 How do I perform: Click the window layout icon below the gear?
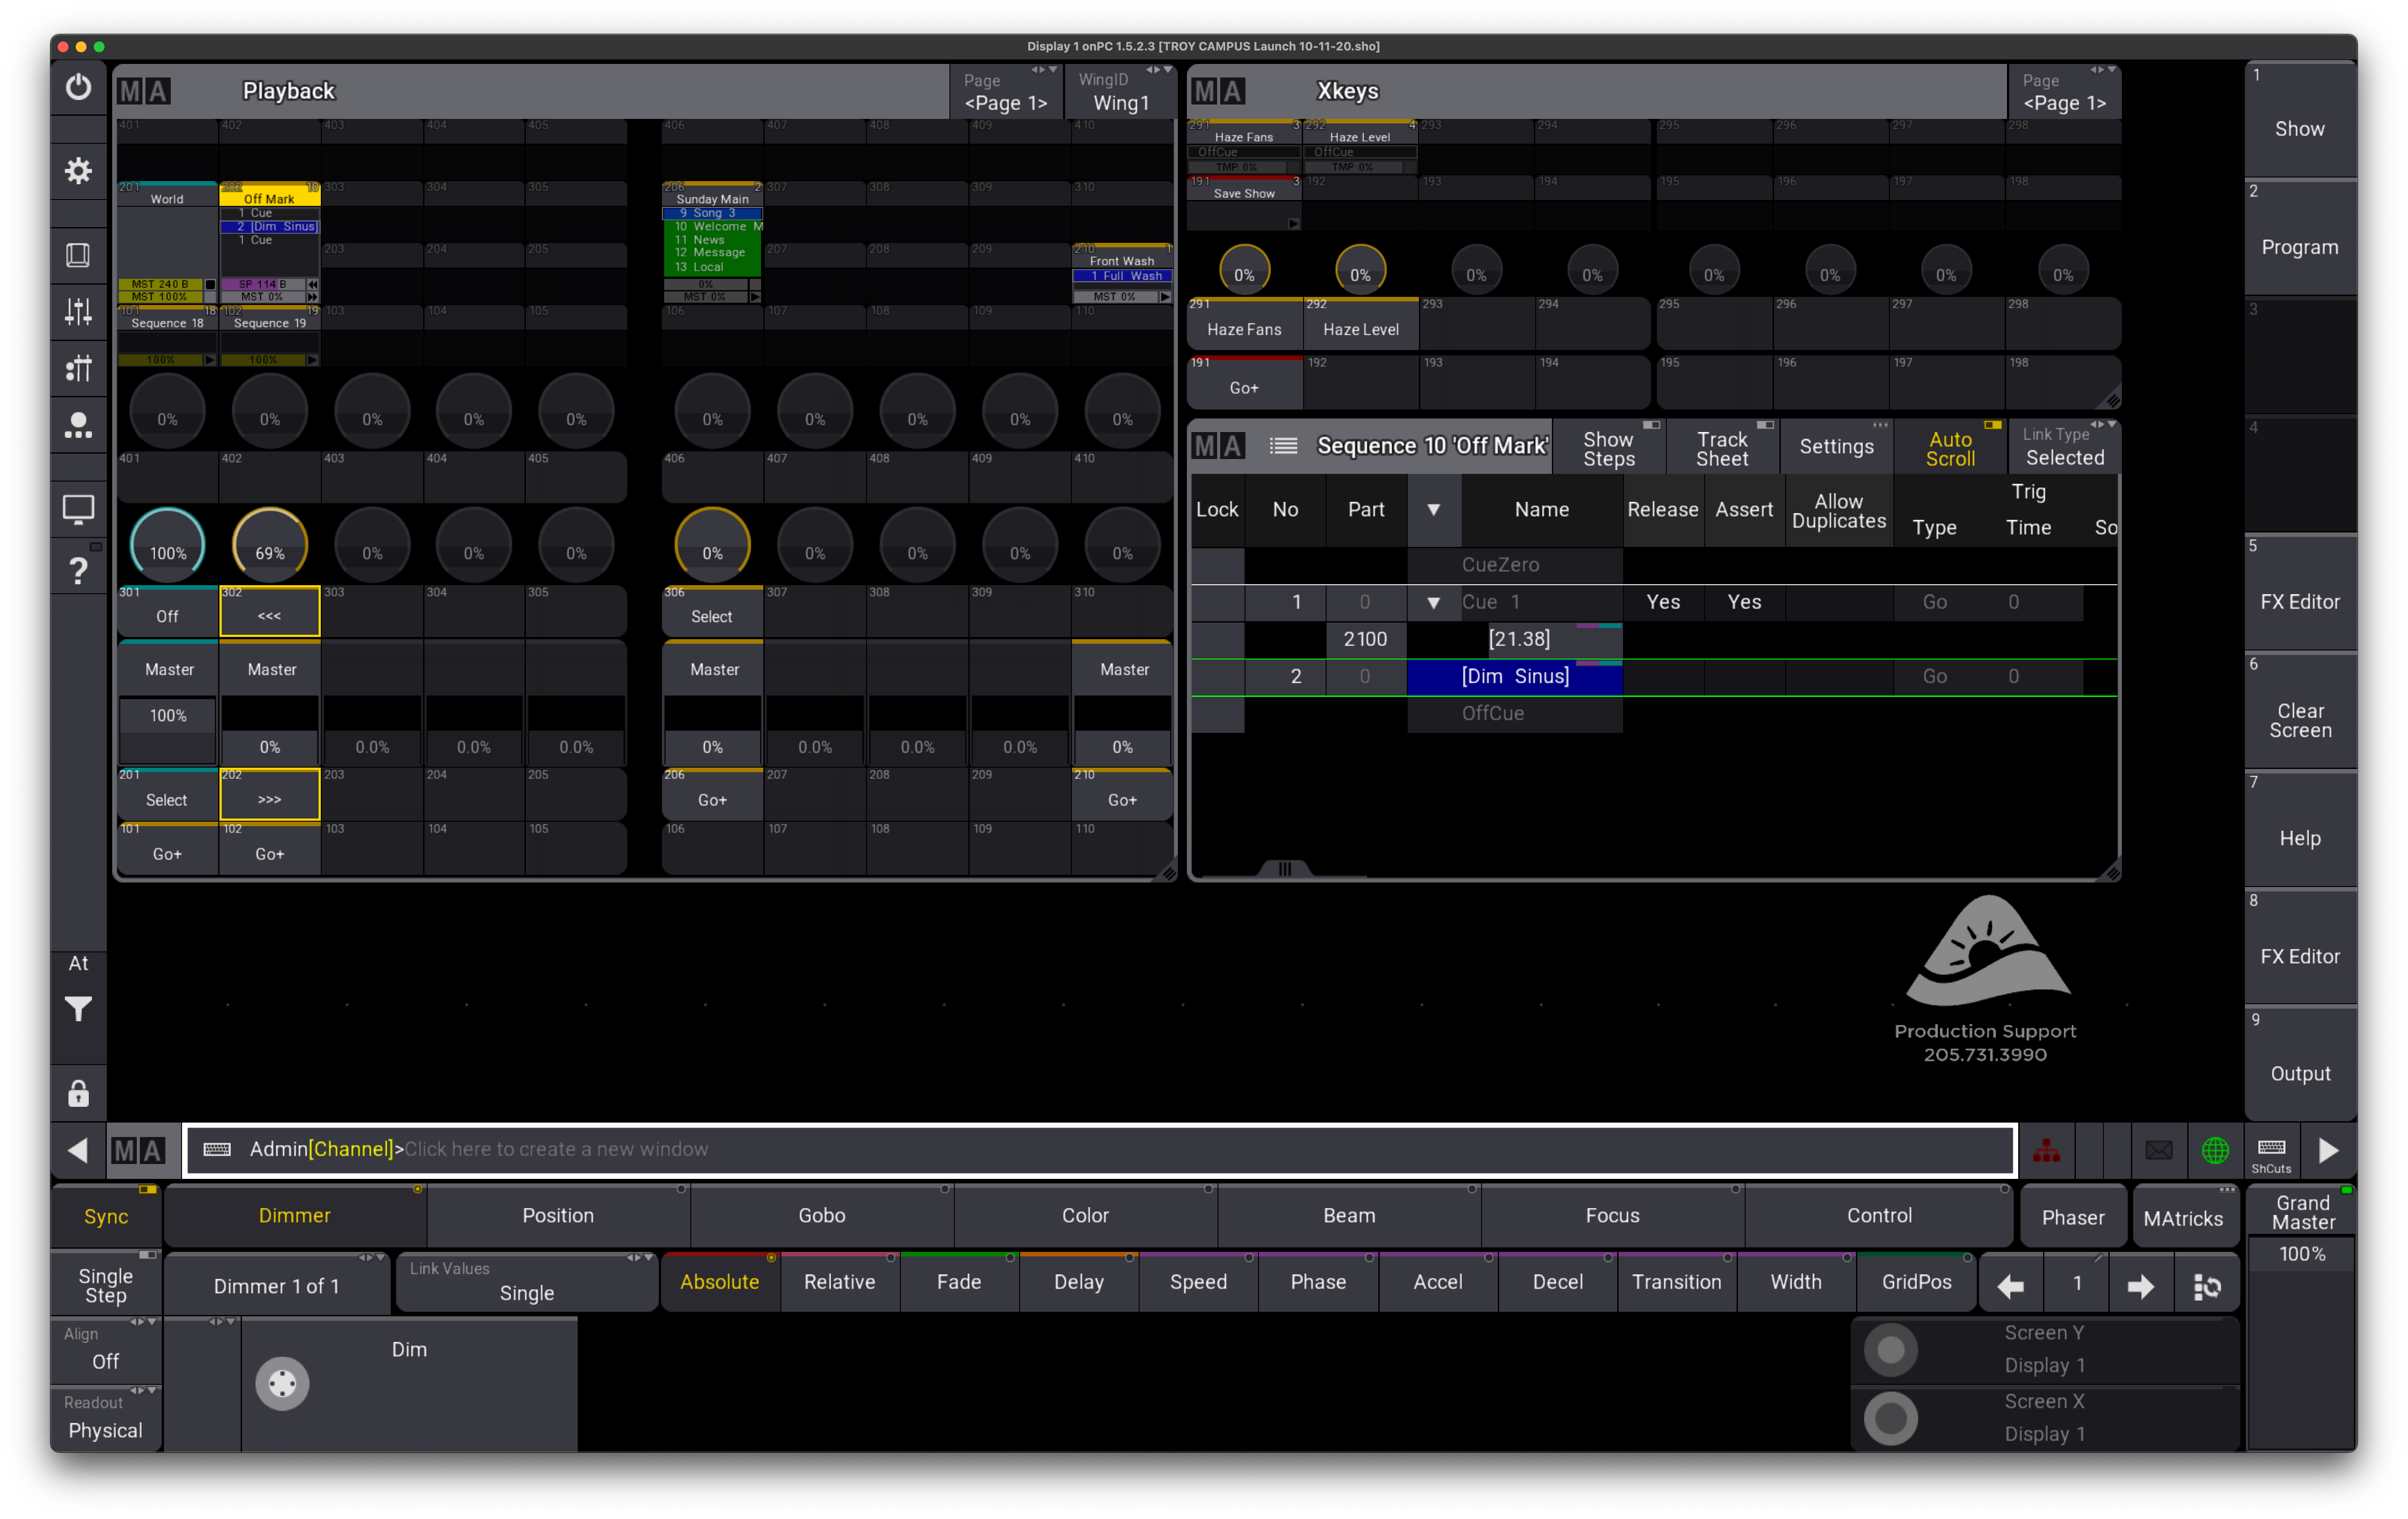click(x=78, y=255)
